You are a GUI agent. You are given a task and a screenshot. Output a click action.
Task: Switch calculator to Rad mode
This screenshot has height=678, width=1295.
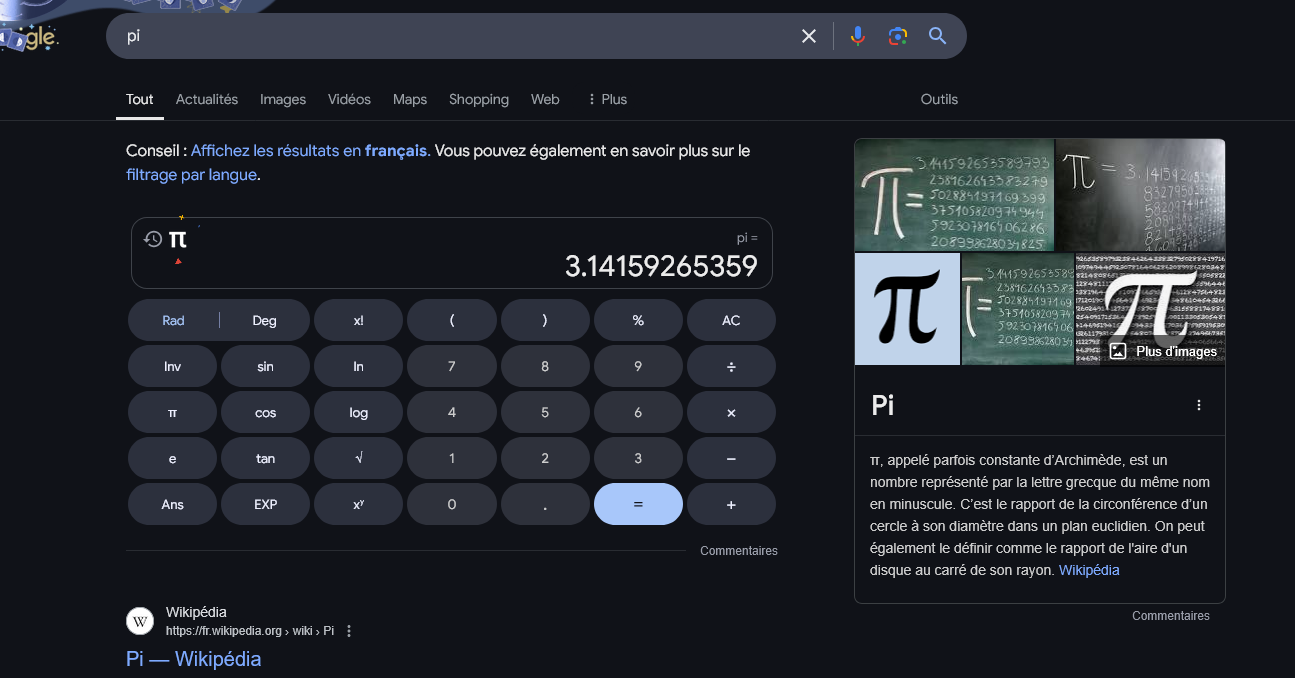point(174,320)
